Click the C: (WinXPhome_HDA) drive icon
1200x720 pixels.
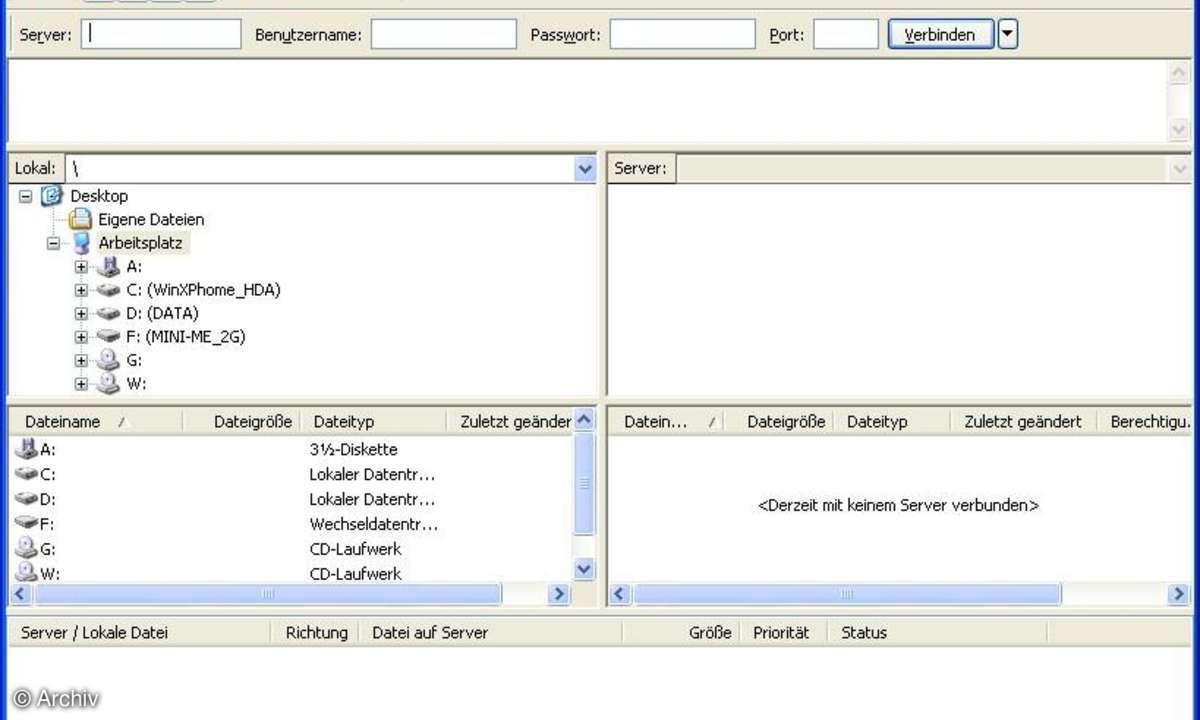pos(108,290)
